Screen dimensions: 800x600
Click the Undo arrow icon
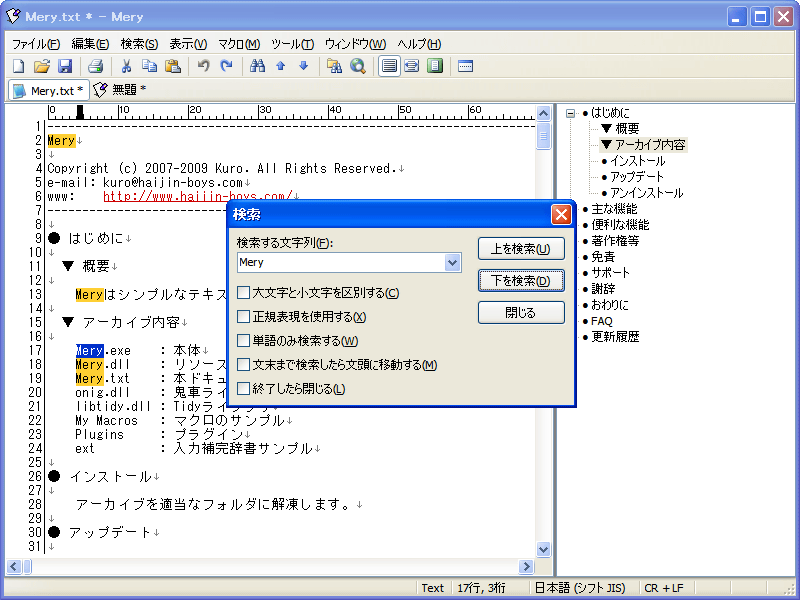click(203, 66)
